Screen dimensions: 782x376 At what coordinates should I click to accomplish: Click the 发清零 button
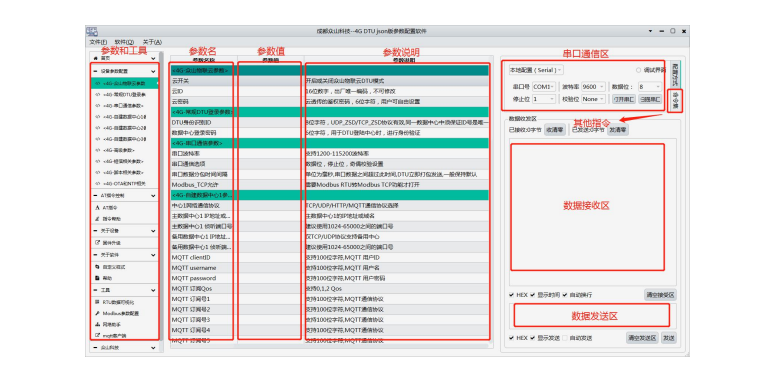point(618,129)
